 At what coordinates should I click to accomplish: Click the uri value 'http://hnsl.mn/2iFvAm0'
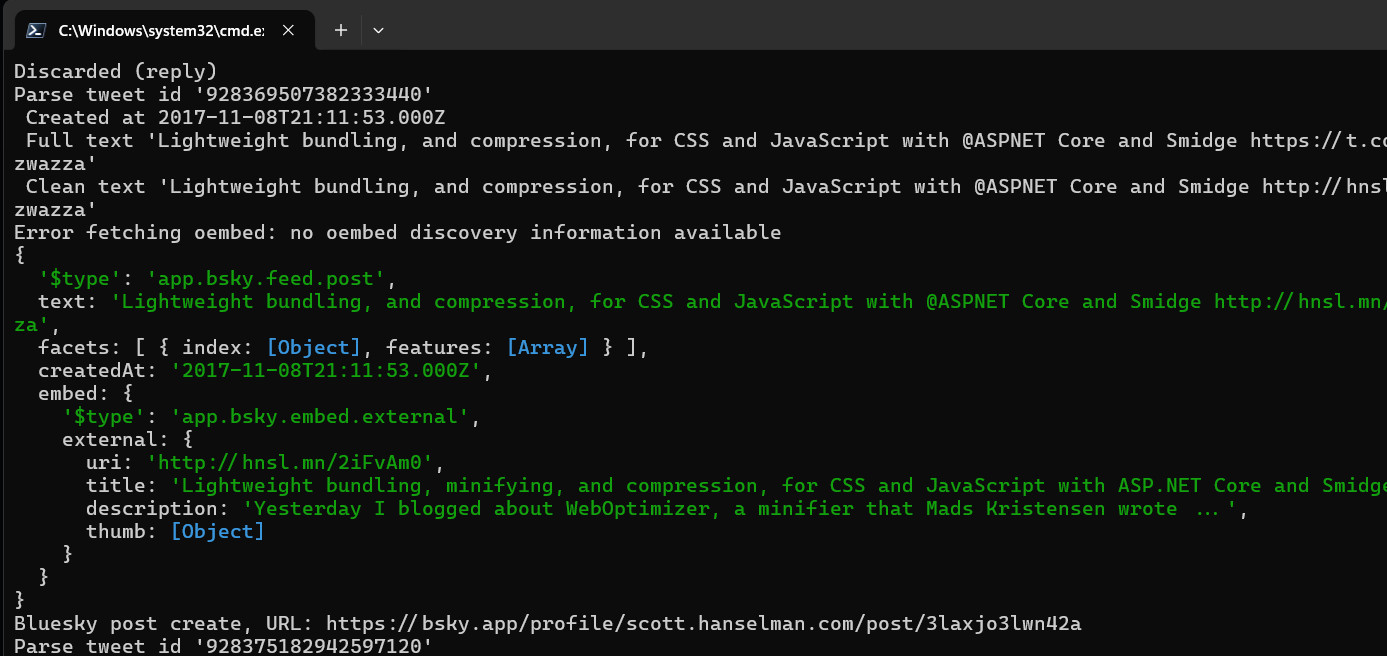tap(290, 462)
